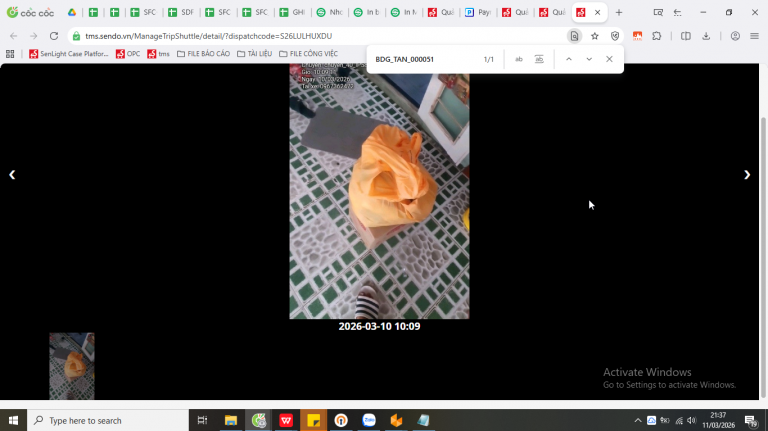768x431 pixels.
Task: Click the browser forward arrow
Action: pyautogui.click(x=33, y=36)
